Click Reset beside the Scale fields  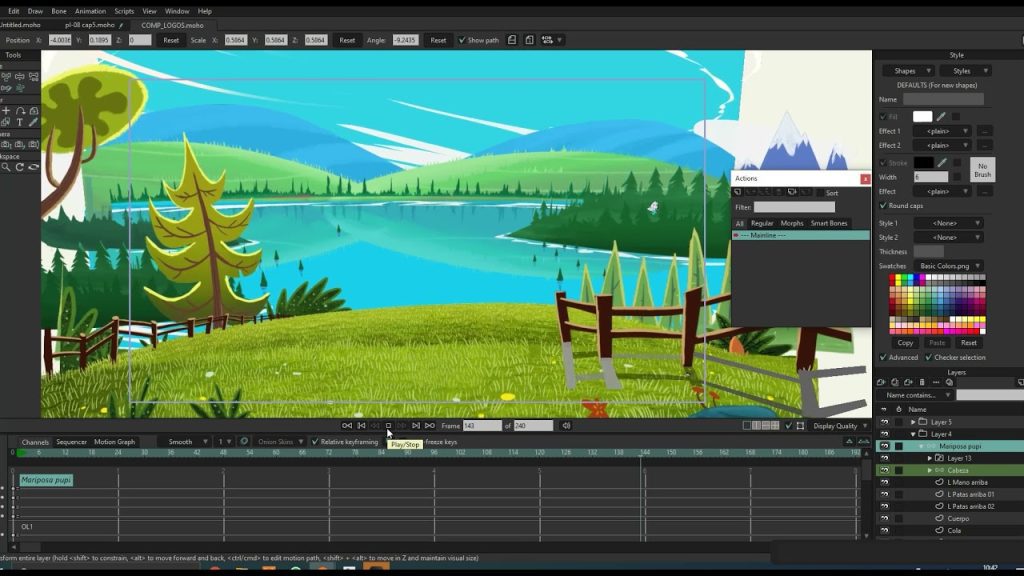tap(347, 40)
